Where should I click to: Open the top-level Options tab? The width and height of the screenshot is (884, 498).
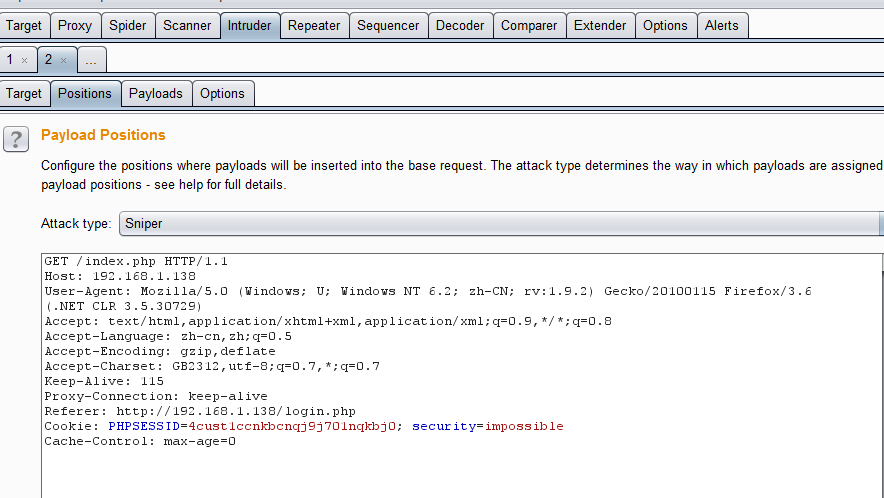coord(665,26)
